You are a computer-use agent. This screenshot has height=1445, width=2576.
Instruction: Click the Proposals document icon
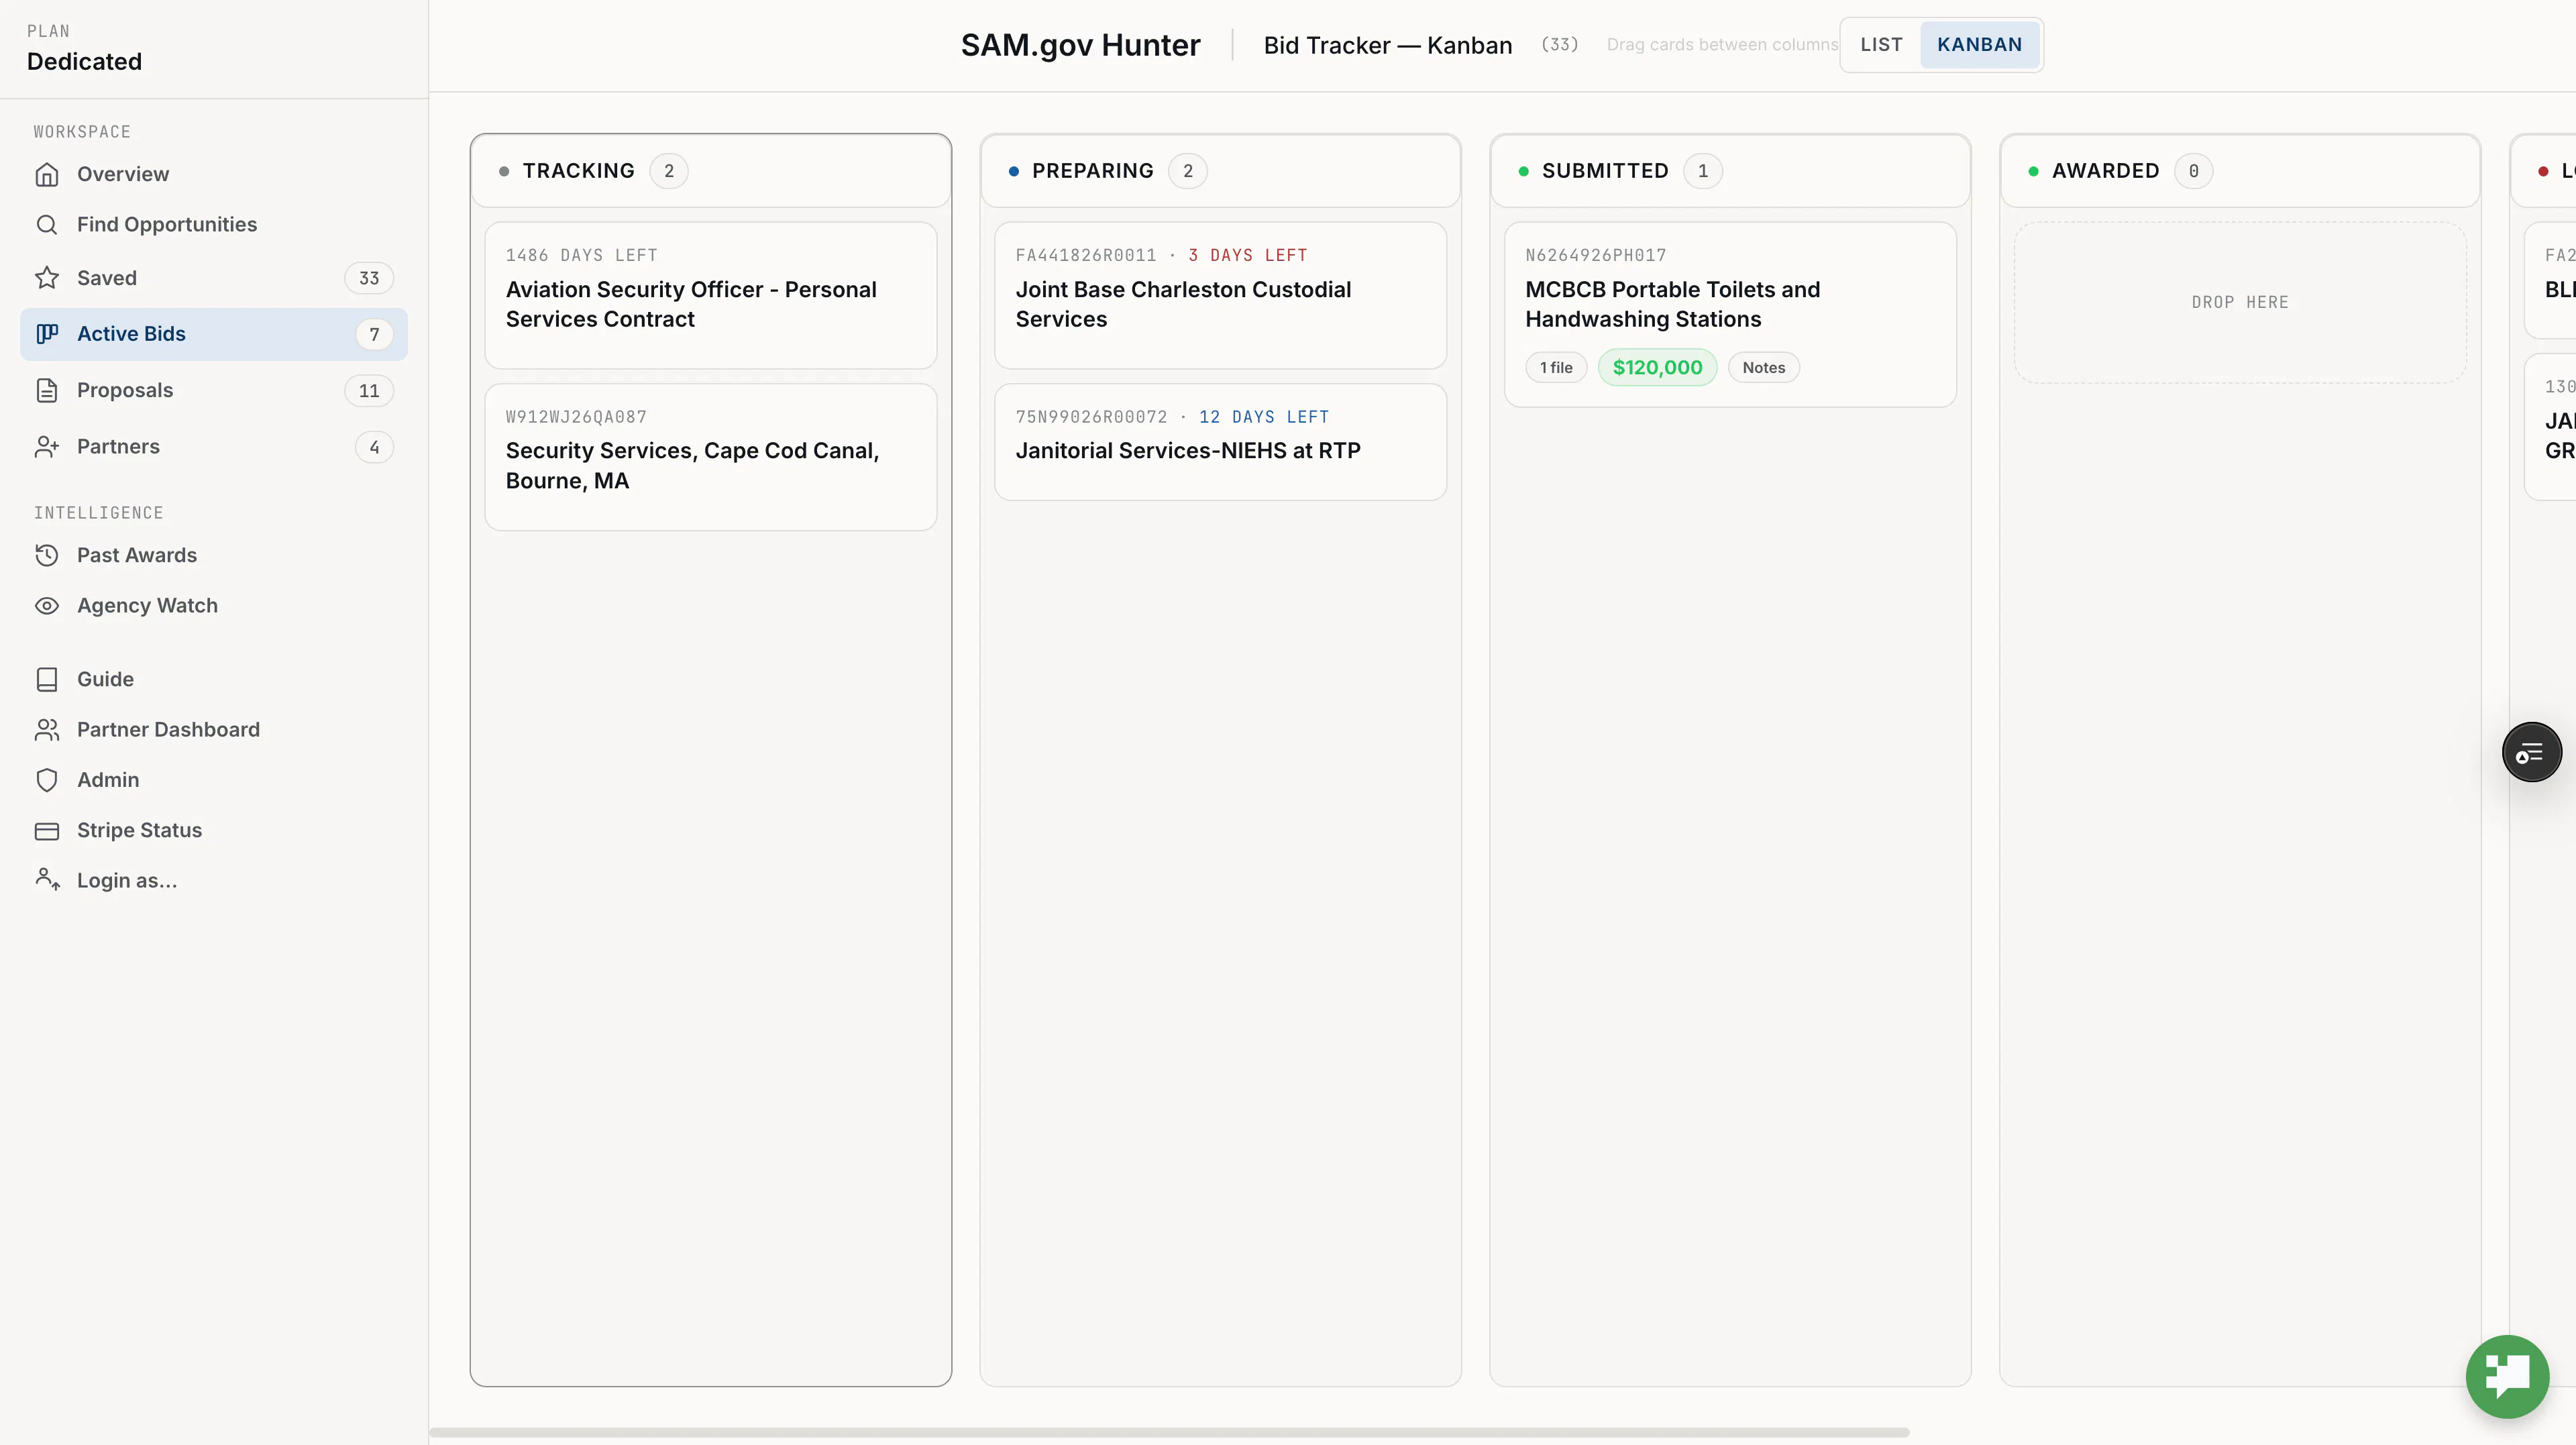tap(47, 390)
